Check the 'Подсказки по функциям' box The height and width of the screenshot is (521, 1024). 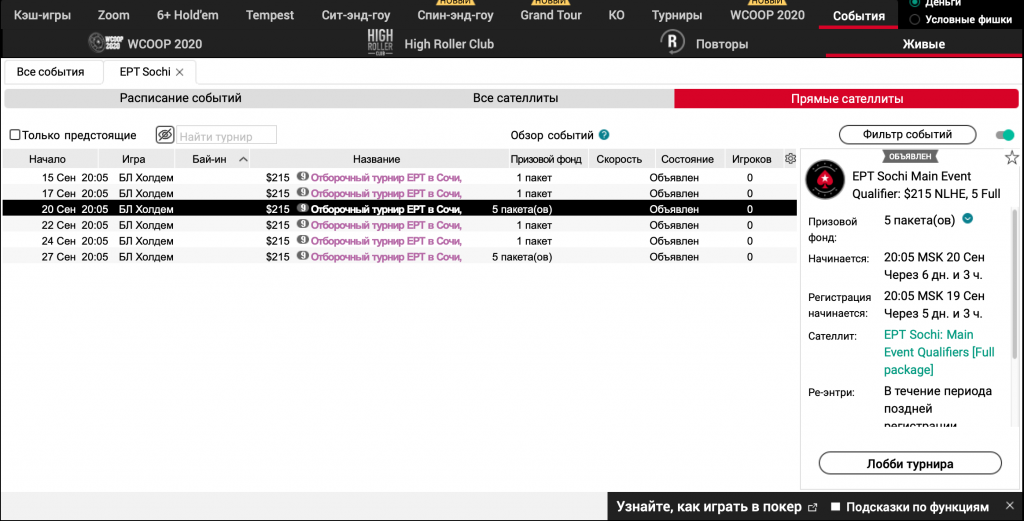[x=837, y=507]
